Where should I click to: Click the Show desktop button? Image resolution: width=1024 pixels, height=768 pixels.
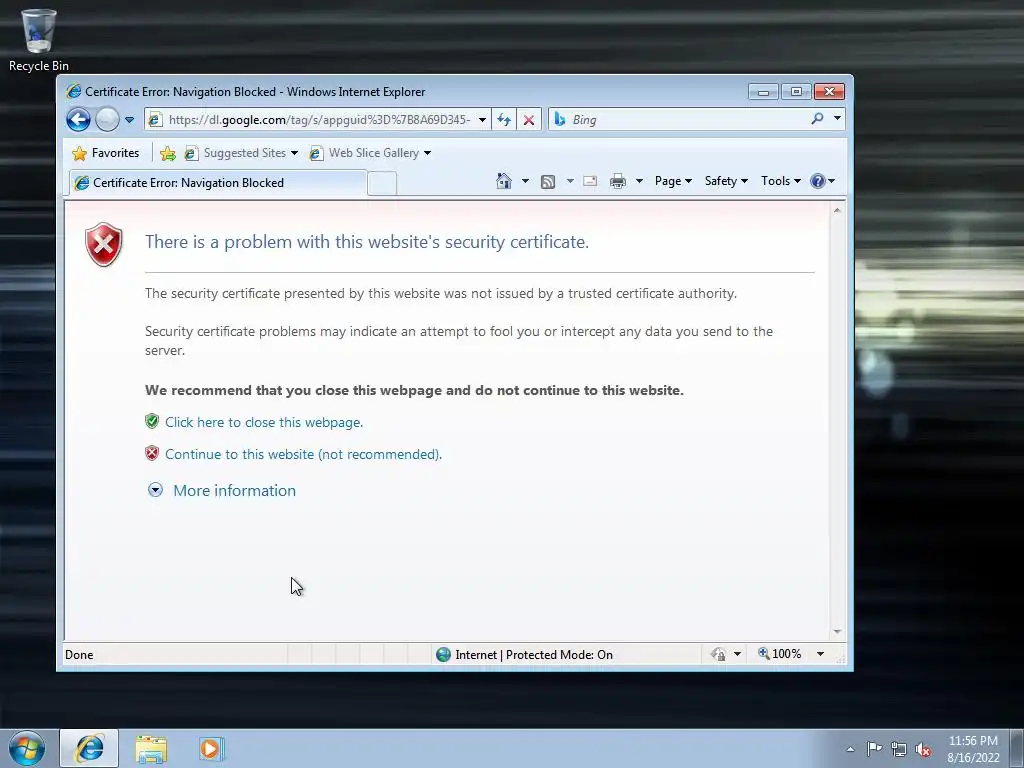coord(1017,748)
